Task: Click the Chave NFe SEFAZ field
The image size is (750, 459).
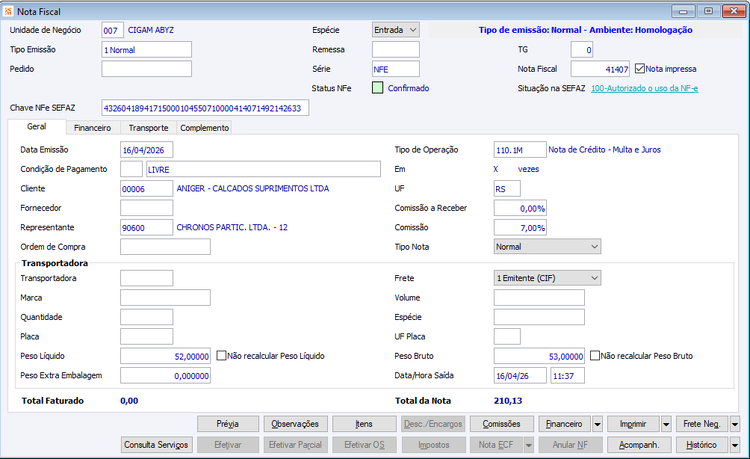Action: pos(205,108)
